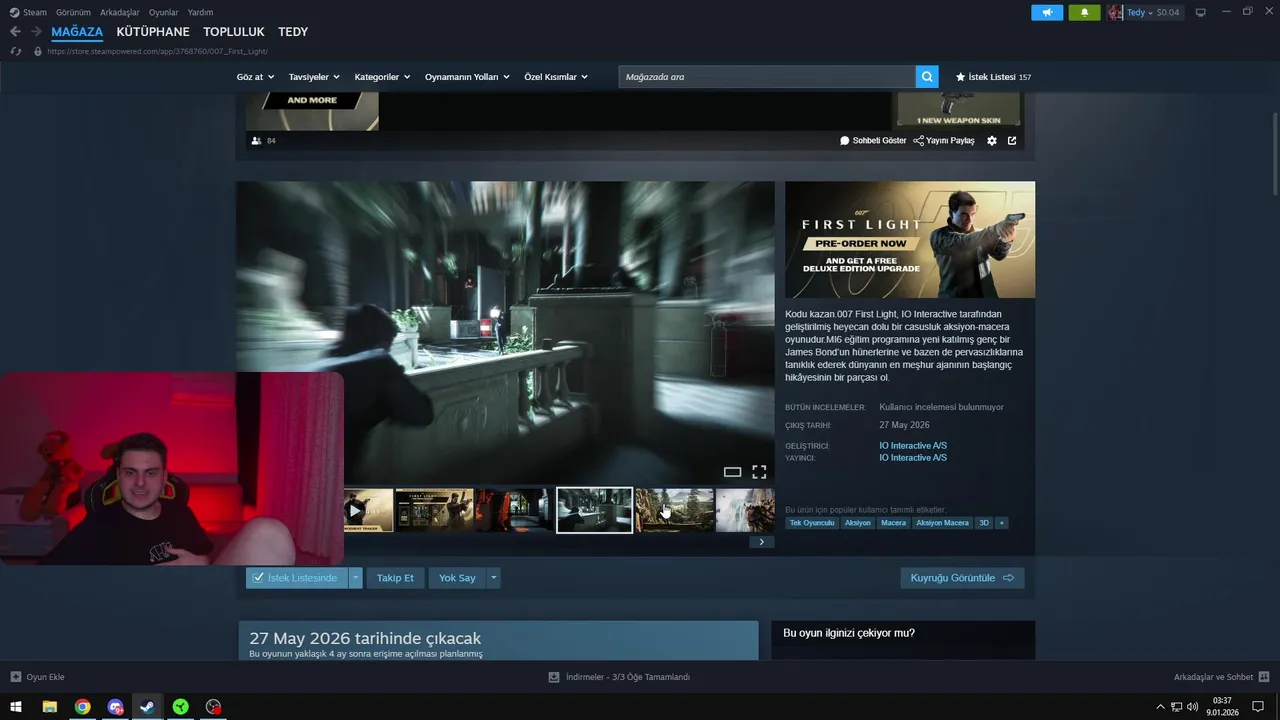The height and width of the screenshot is (720, 1280).
Task: Pop out the broadcast in new window
Action: point(1012,141)
